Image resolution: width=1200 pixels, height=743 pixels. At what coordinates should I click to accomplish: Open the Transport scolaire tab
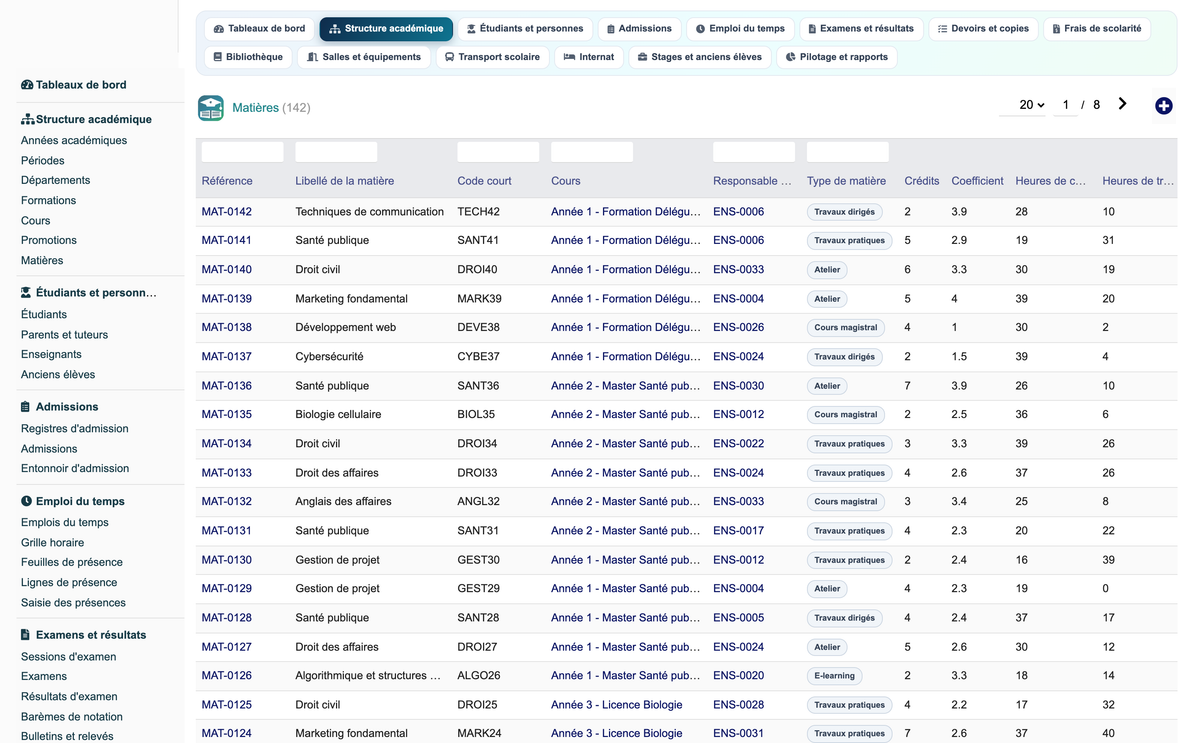tap(493, 57)
